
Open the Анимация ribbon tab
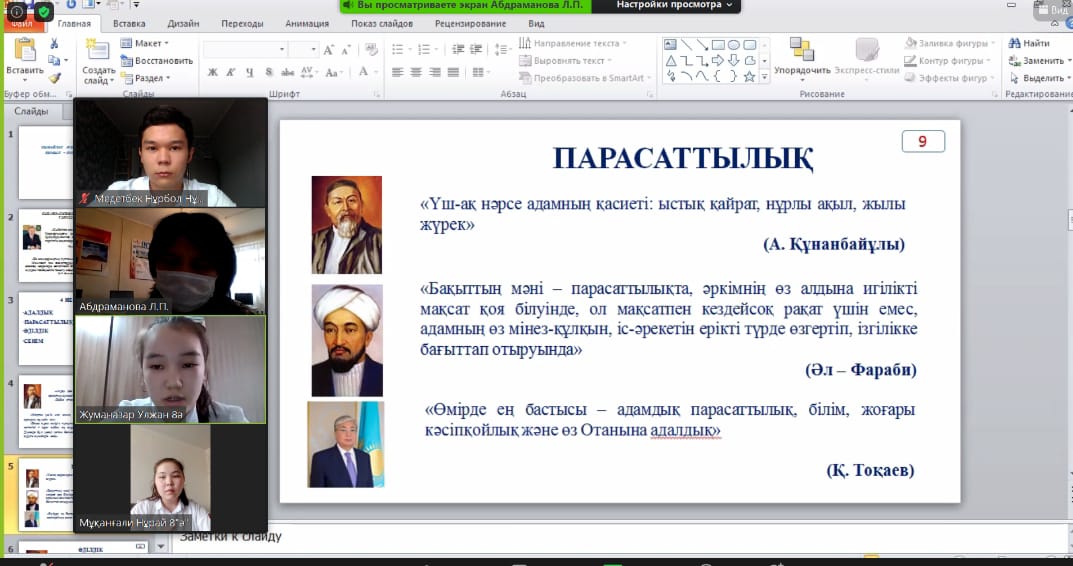(306, 23)
